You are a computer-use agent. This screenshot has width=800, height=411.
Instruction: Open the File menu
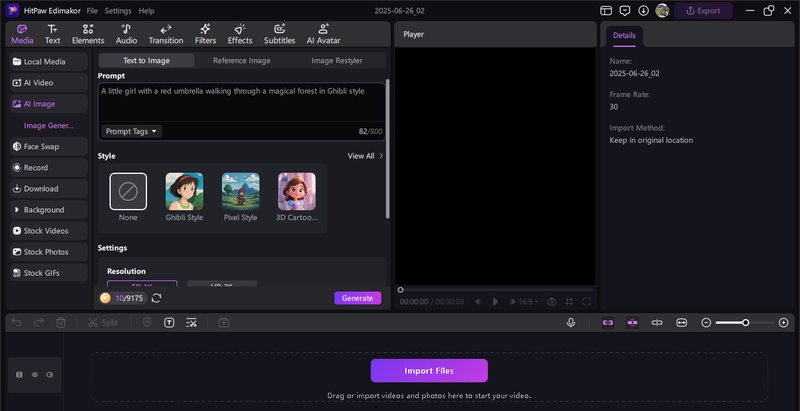[x=92, y=11]
